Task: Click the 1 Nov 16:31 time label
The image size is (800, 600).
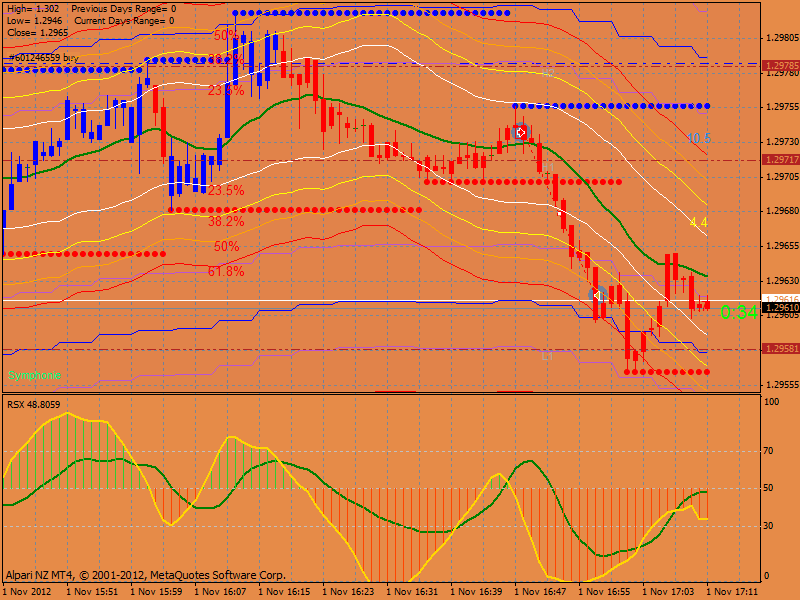Action: [412, 592]
